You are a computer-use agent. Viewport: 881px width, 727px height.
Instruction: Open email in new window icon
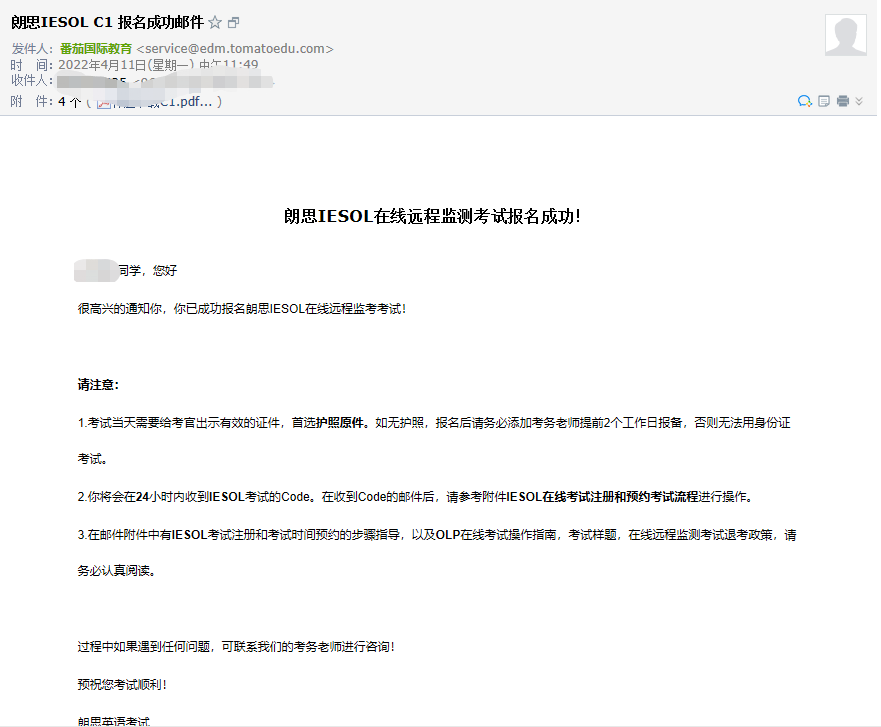tap(234, 22)
